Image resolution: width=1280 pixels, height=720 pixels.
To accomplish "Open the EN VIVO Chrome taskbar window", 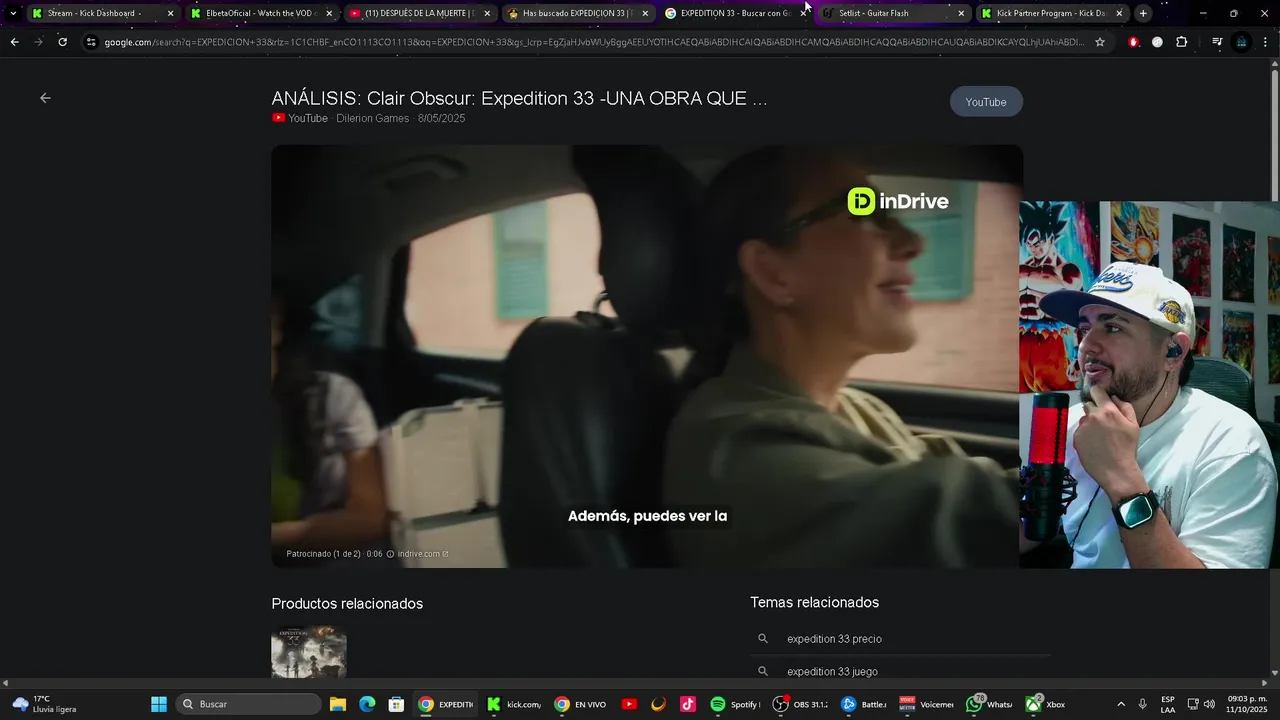I will click(581, 704).
